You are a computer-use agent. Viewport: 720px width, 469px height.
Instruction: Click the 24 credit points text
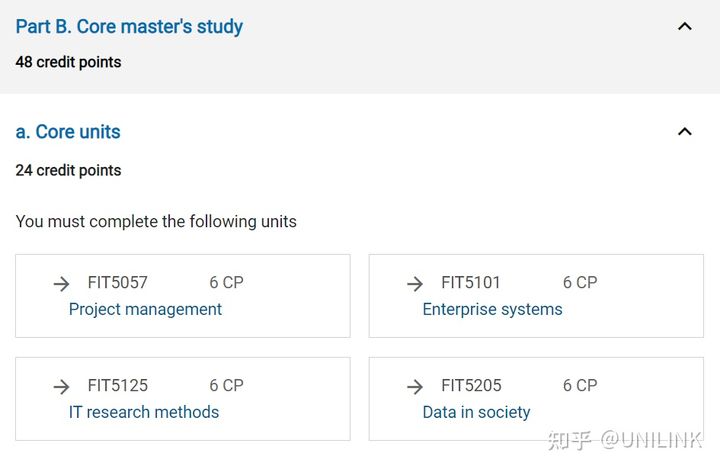tap(68, 170)
